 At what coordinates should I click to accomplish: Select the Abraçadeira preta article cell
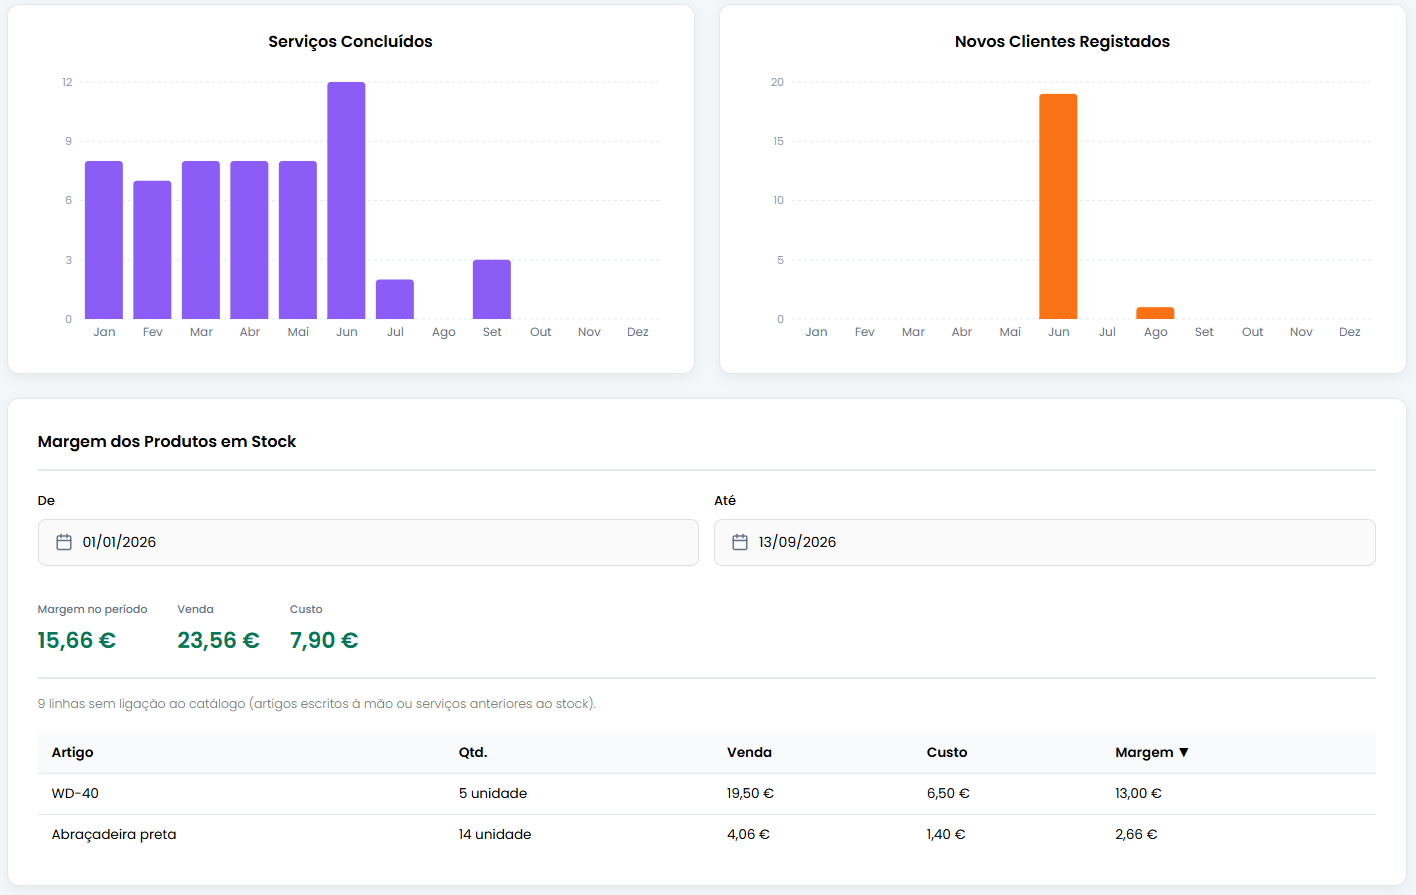[114, 834]
